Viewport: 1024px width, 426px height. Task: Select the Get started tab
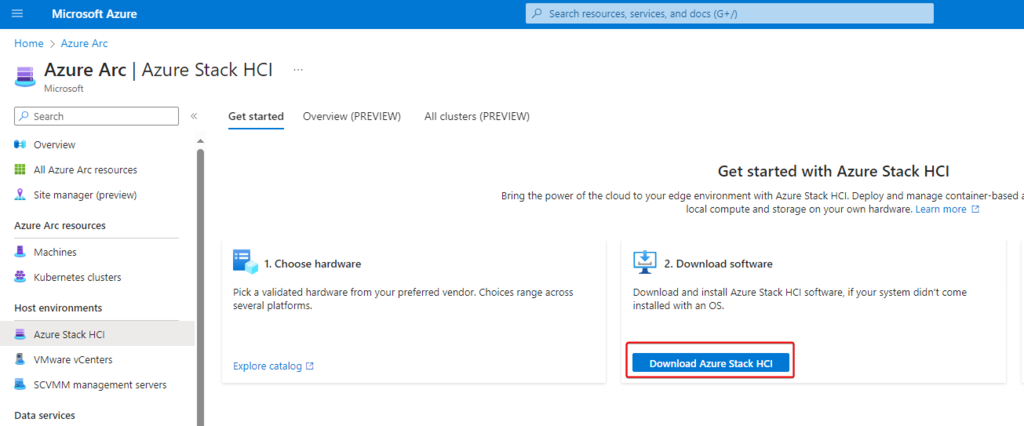255,116
